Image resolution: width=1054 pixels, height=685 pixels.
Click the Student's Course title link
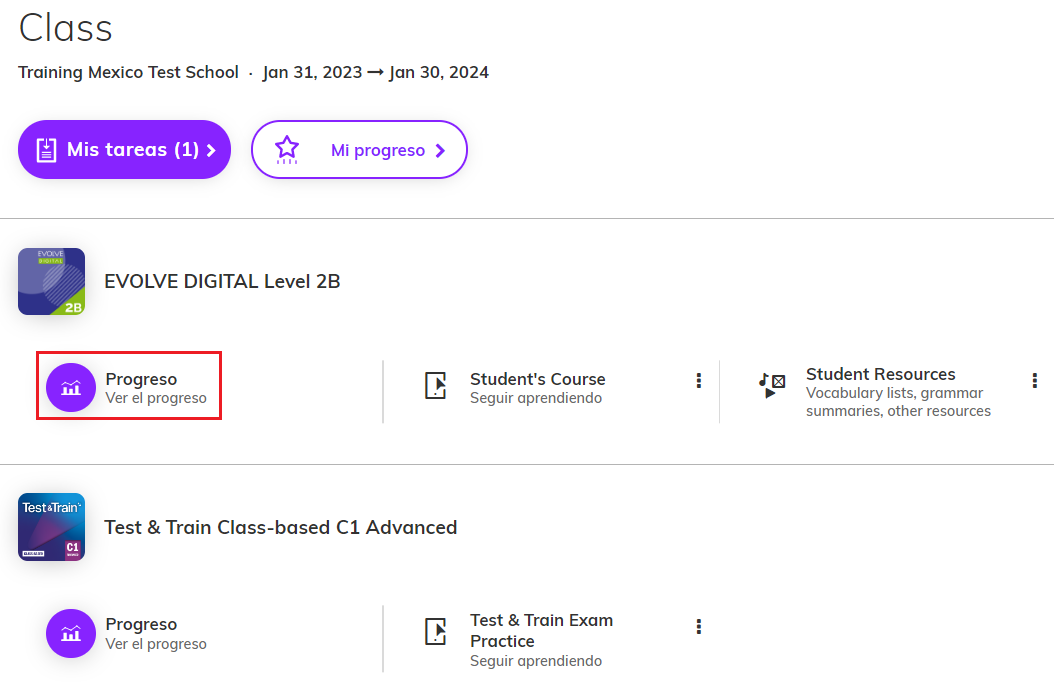pyautogui.click(x=538, y=379)
